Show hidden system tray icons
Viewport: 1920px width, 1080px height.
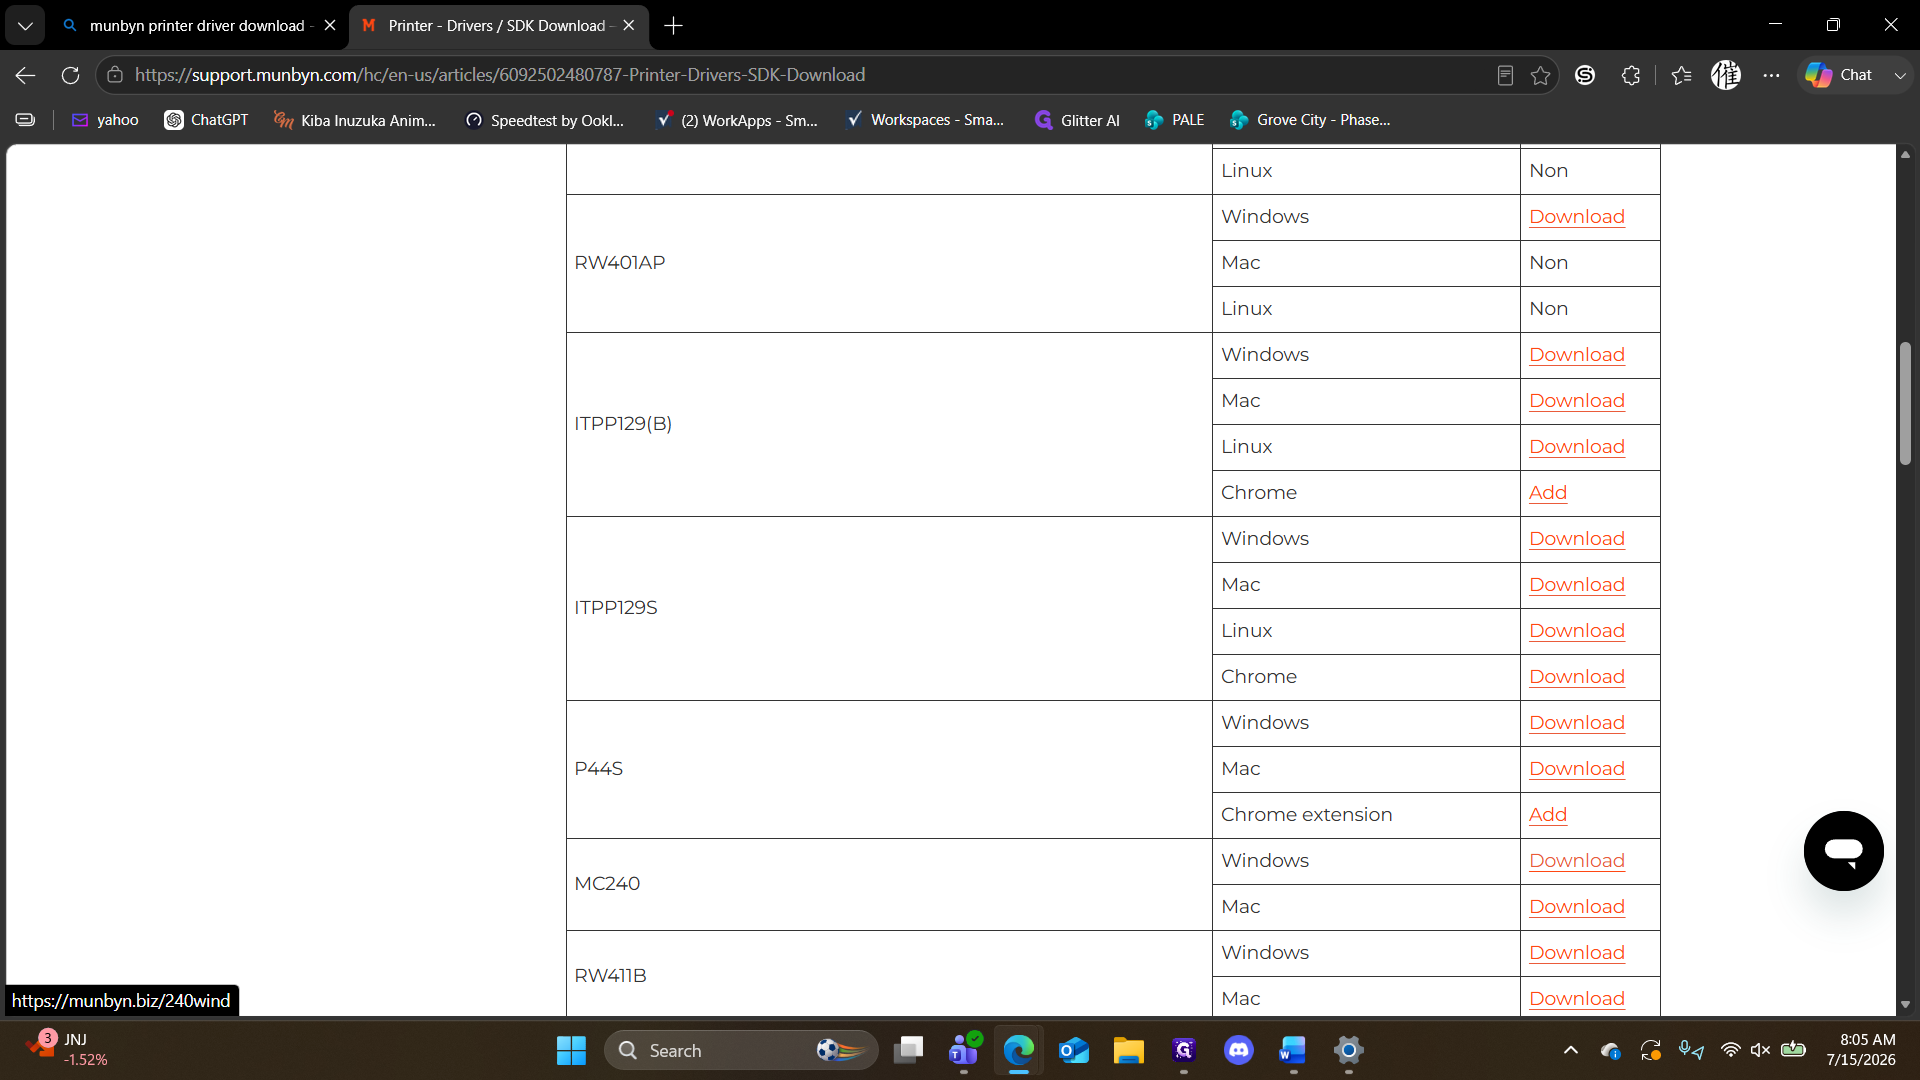[x=1571, y=1050]
